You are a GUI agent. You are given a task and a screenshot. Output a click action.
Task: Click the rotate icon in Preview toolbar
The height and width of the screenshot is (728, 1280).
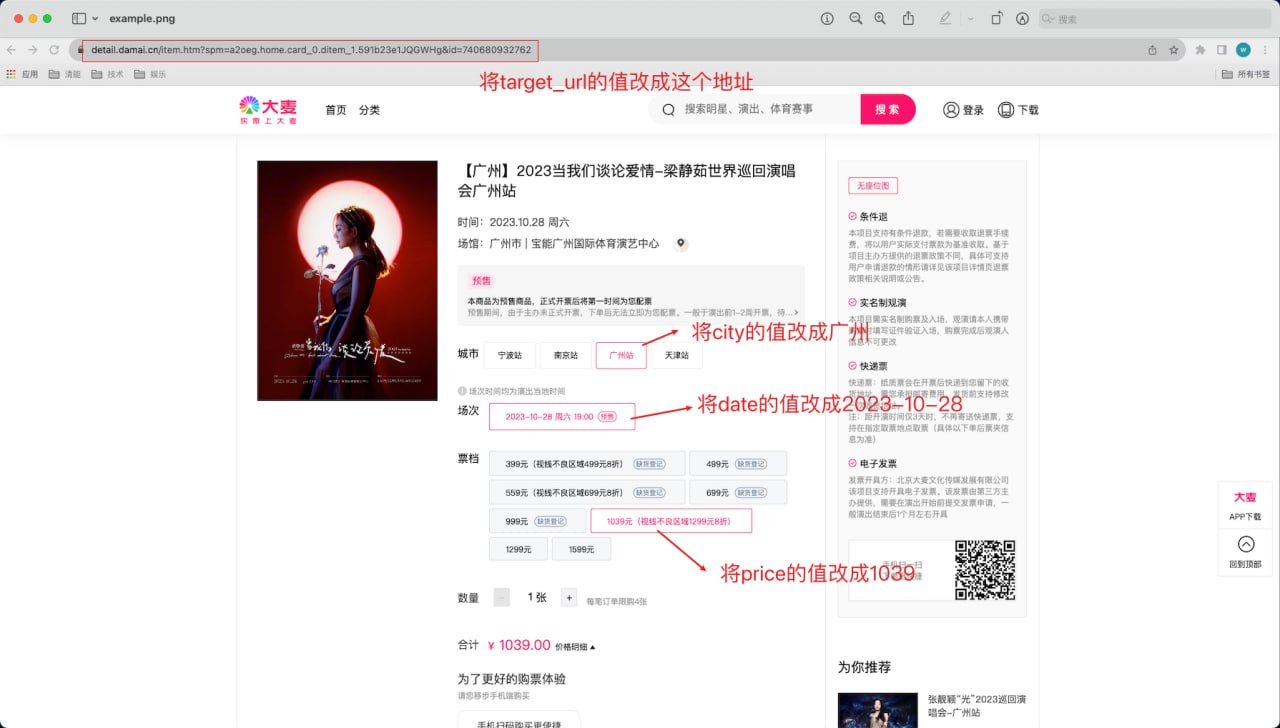tap(997, 18)
